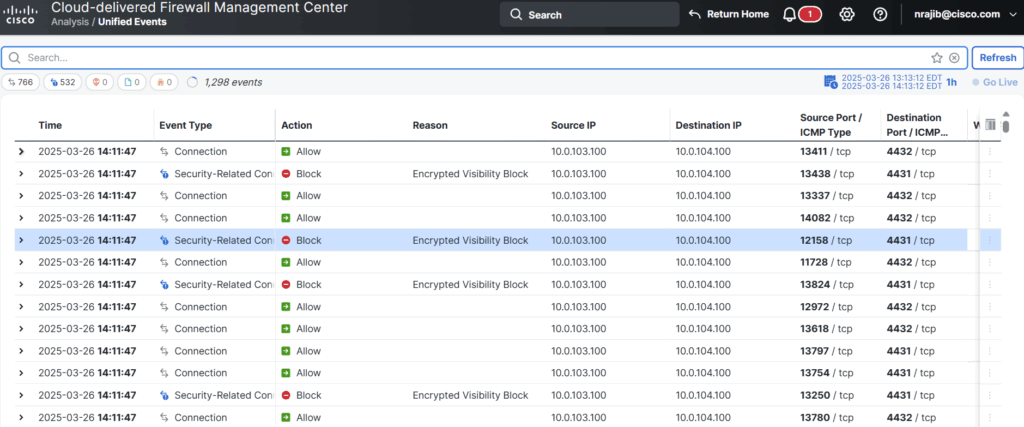The height and width of the screenshot is (427, 1024).
Task: Click the red notification count badge
Action: coord(810,14)
